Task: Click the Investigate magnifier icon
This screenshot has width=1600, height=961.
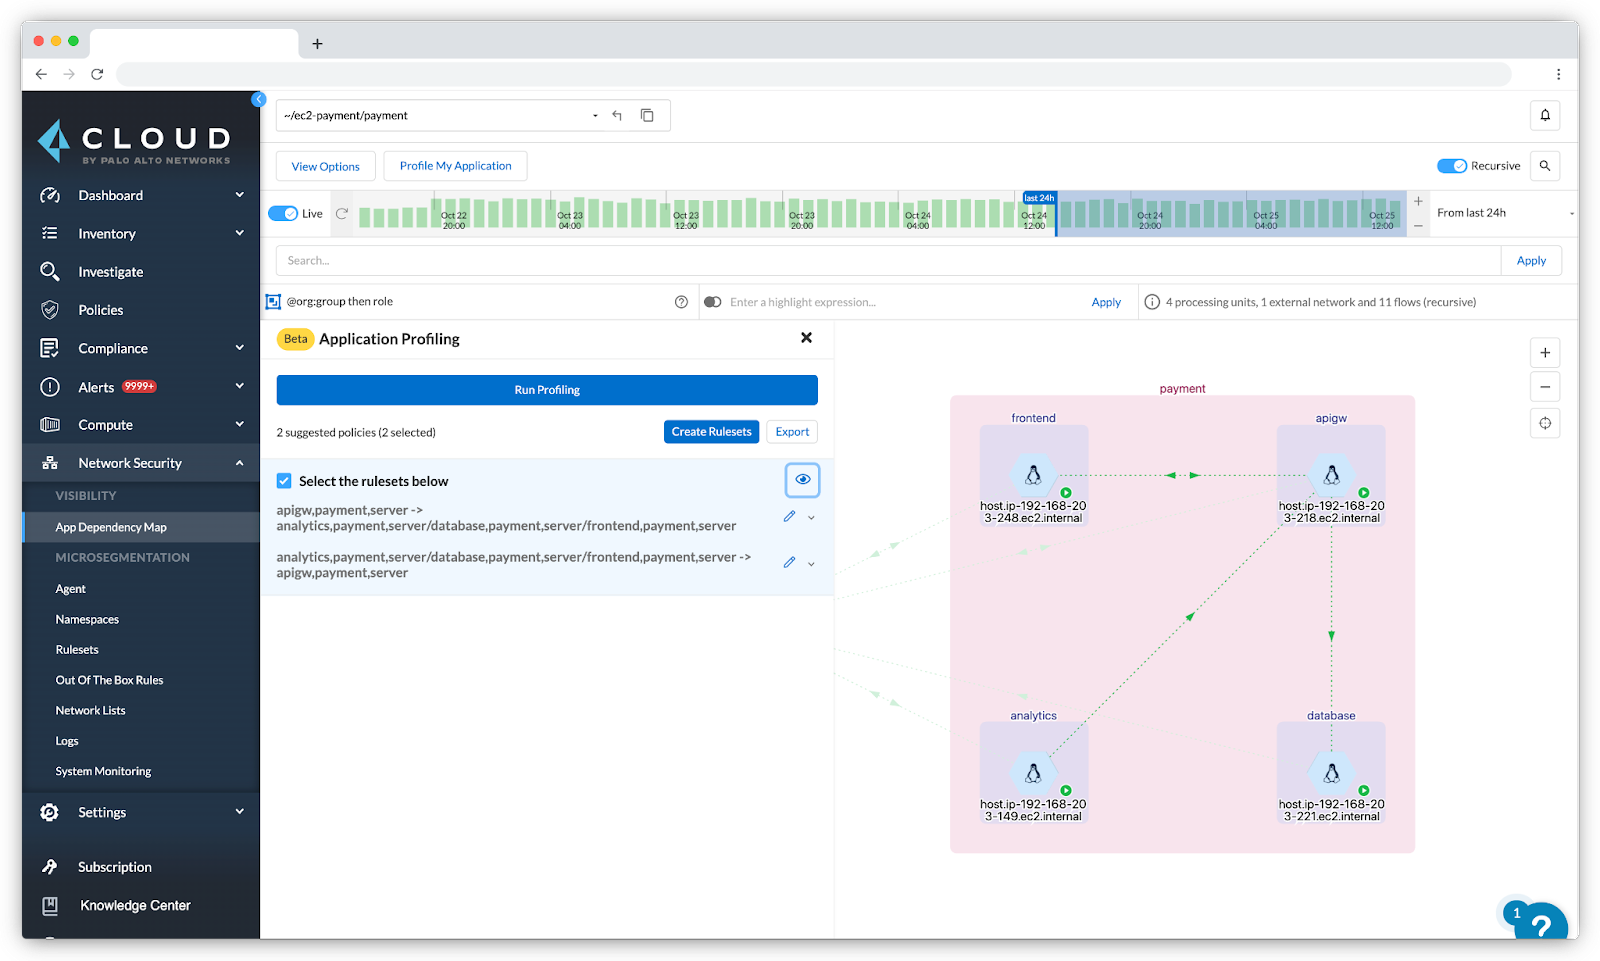Action: coord(49,271)
